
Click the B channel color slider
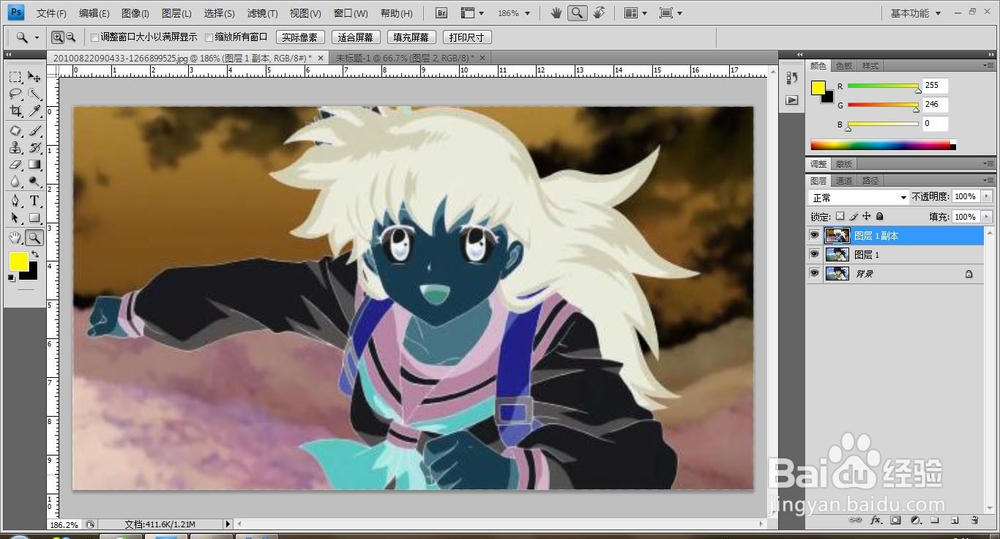883,124
